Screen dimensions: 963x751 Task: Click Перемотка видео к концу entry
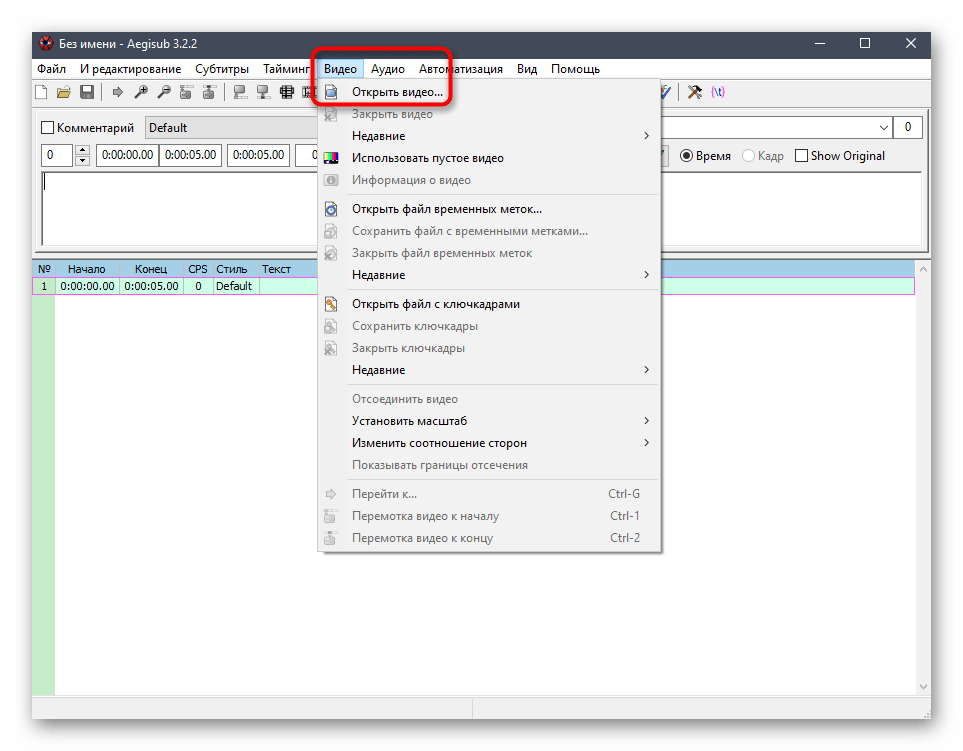pos(489,539)
